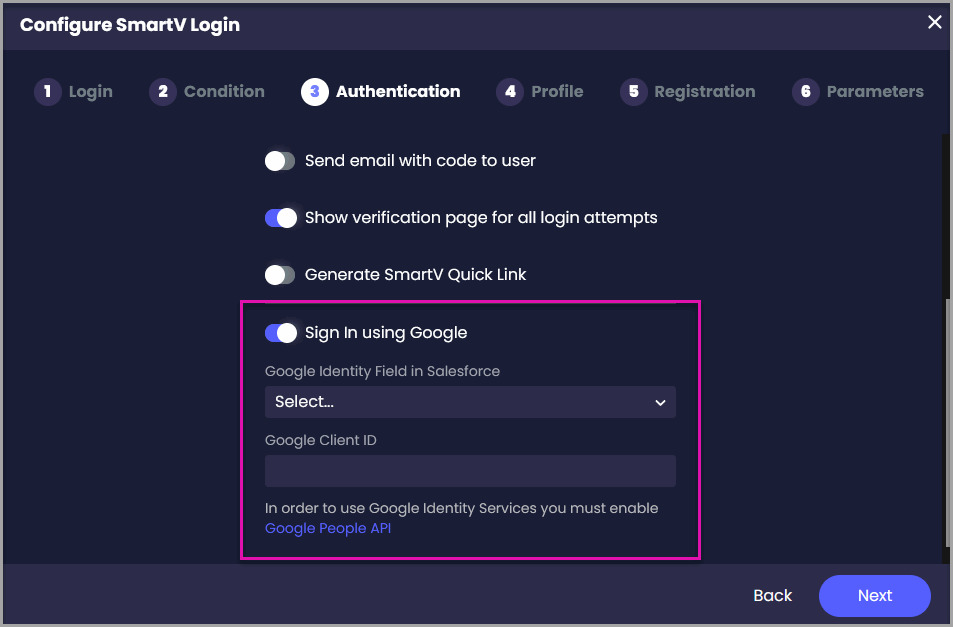Close the Configure SmartV Login dialog
Viewport: 953px width, 627px height.
(934, 22)
